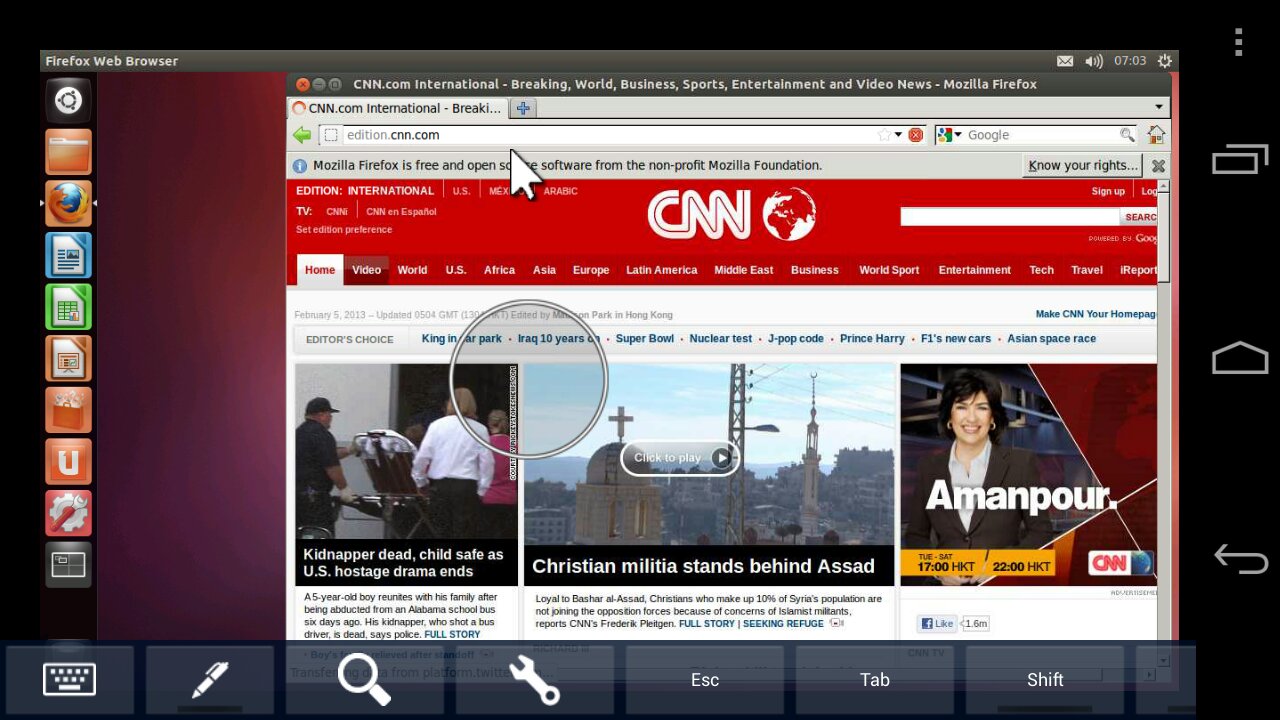Click Set edition preference link
Viewport: 1280px width, 720px height.
pyautogui.click(x=344, y=230)
